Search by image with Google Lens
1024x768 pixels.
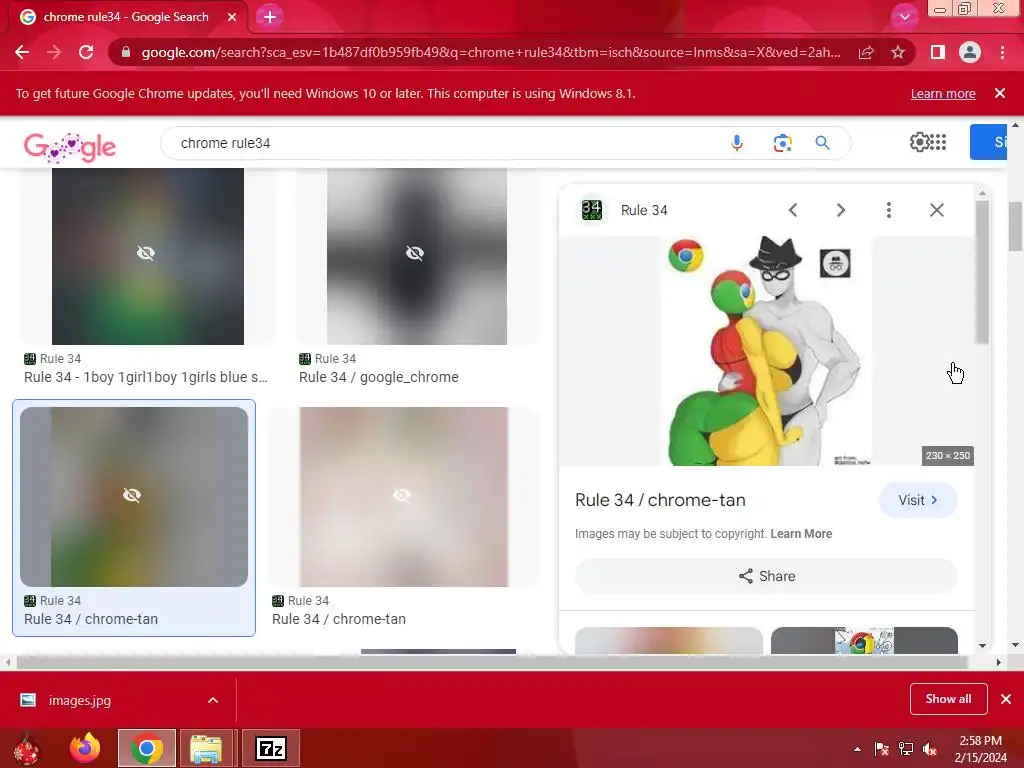tap(782, 143)
